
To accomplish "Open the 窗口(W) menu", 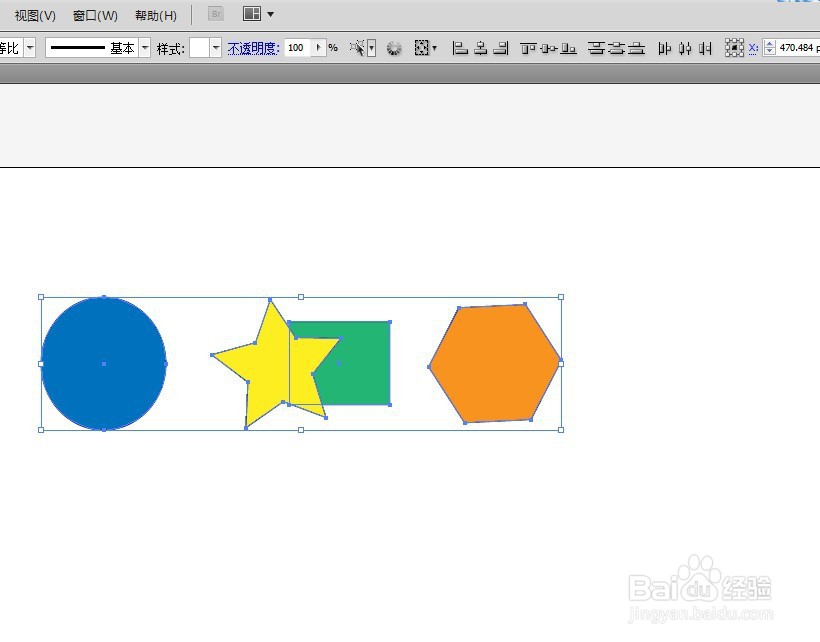I will pyautogui.click(x=95, y=16).
